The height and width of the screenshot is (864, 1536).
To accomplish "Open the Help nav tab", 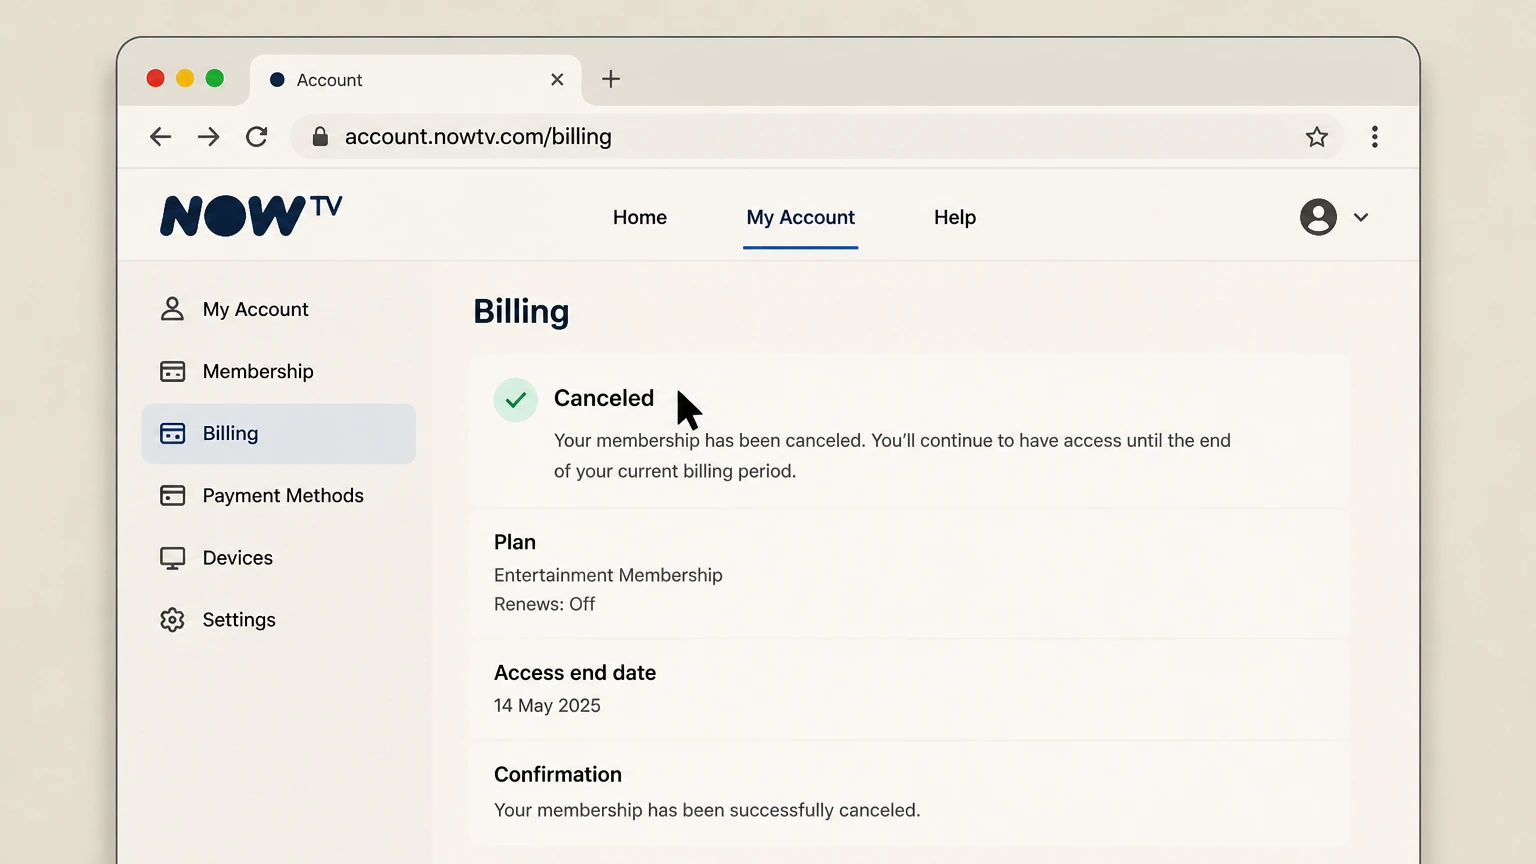I will 955,217.
